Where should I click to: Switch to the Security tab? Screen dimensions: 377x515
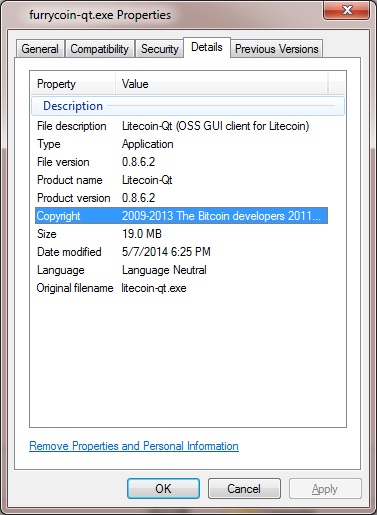160,49
